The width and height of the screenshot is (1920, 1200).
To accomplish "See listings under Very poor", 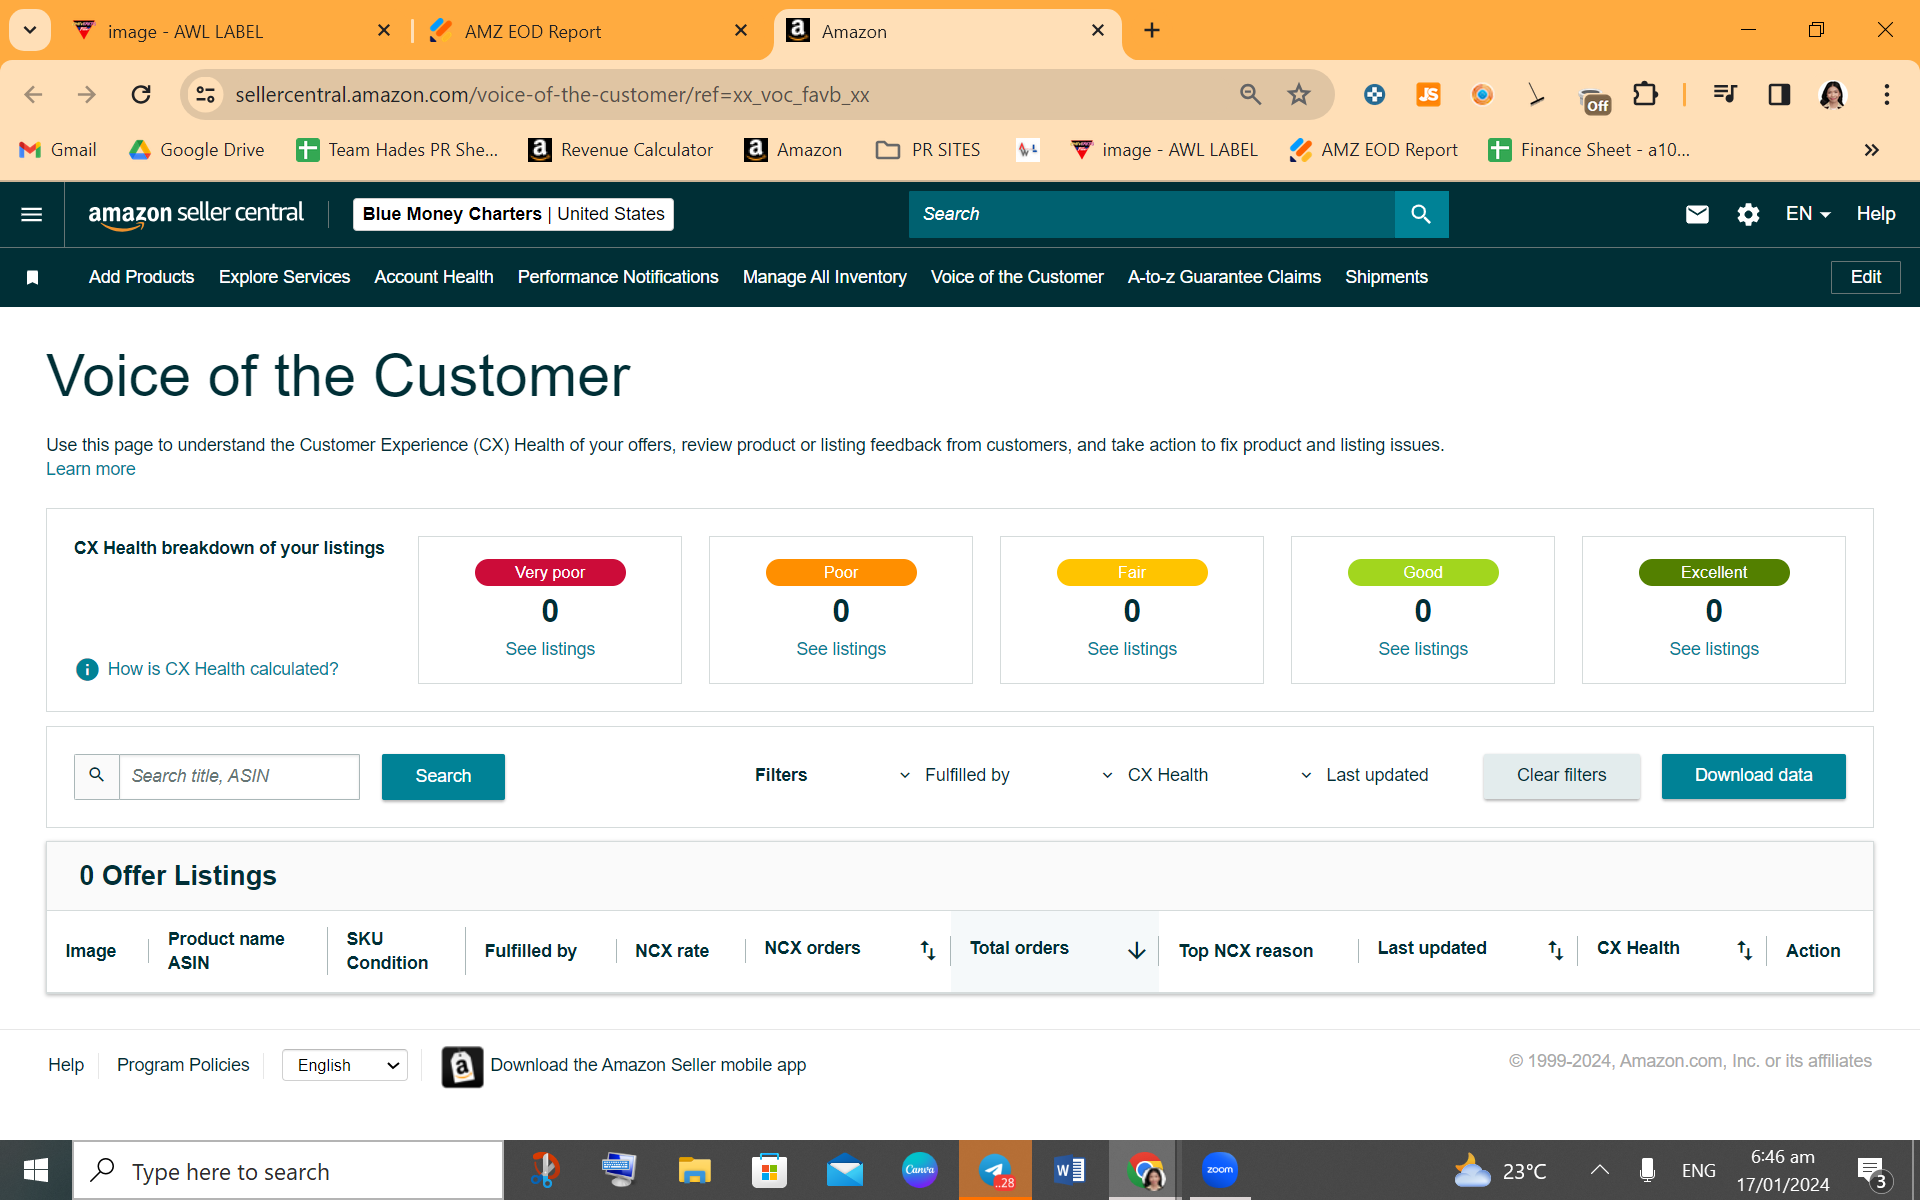I will (550, 649).
